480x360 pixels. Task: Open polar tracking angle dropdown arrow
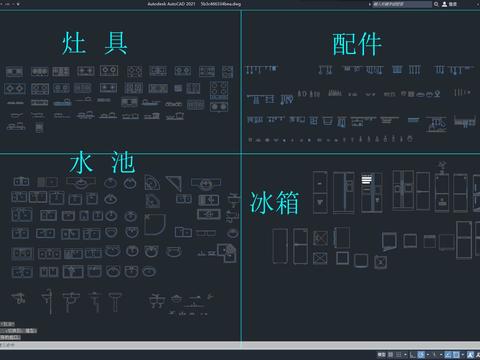point(428,355)
